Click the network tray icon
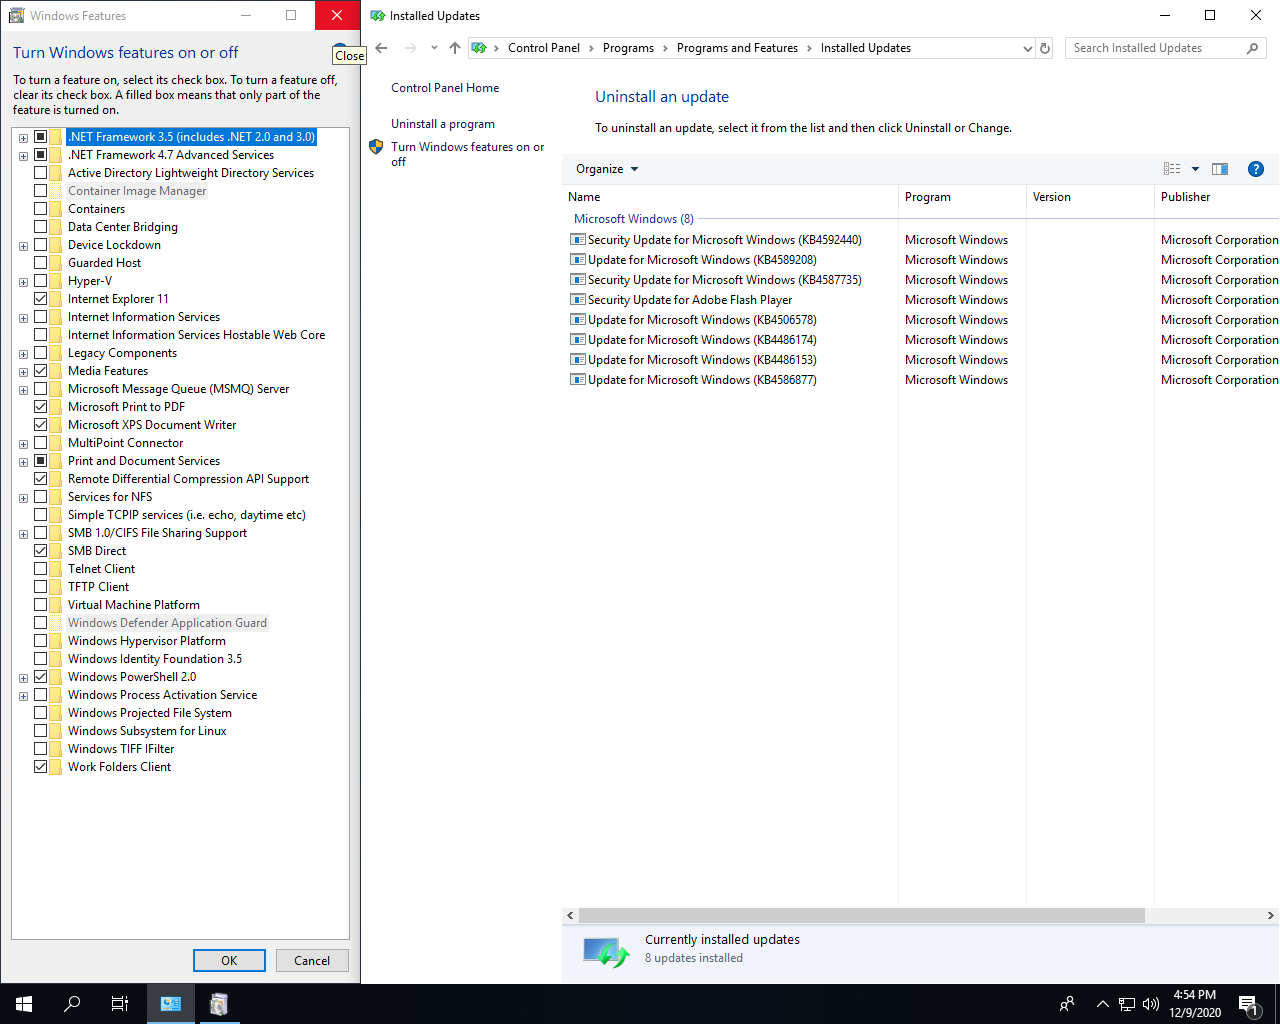Image resolution: width=1280 pixels, height=1024 pixels. [1126, 1004]
